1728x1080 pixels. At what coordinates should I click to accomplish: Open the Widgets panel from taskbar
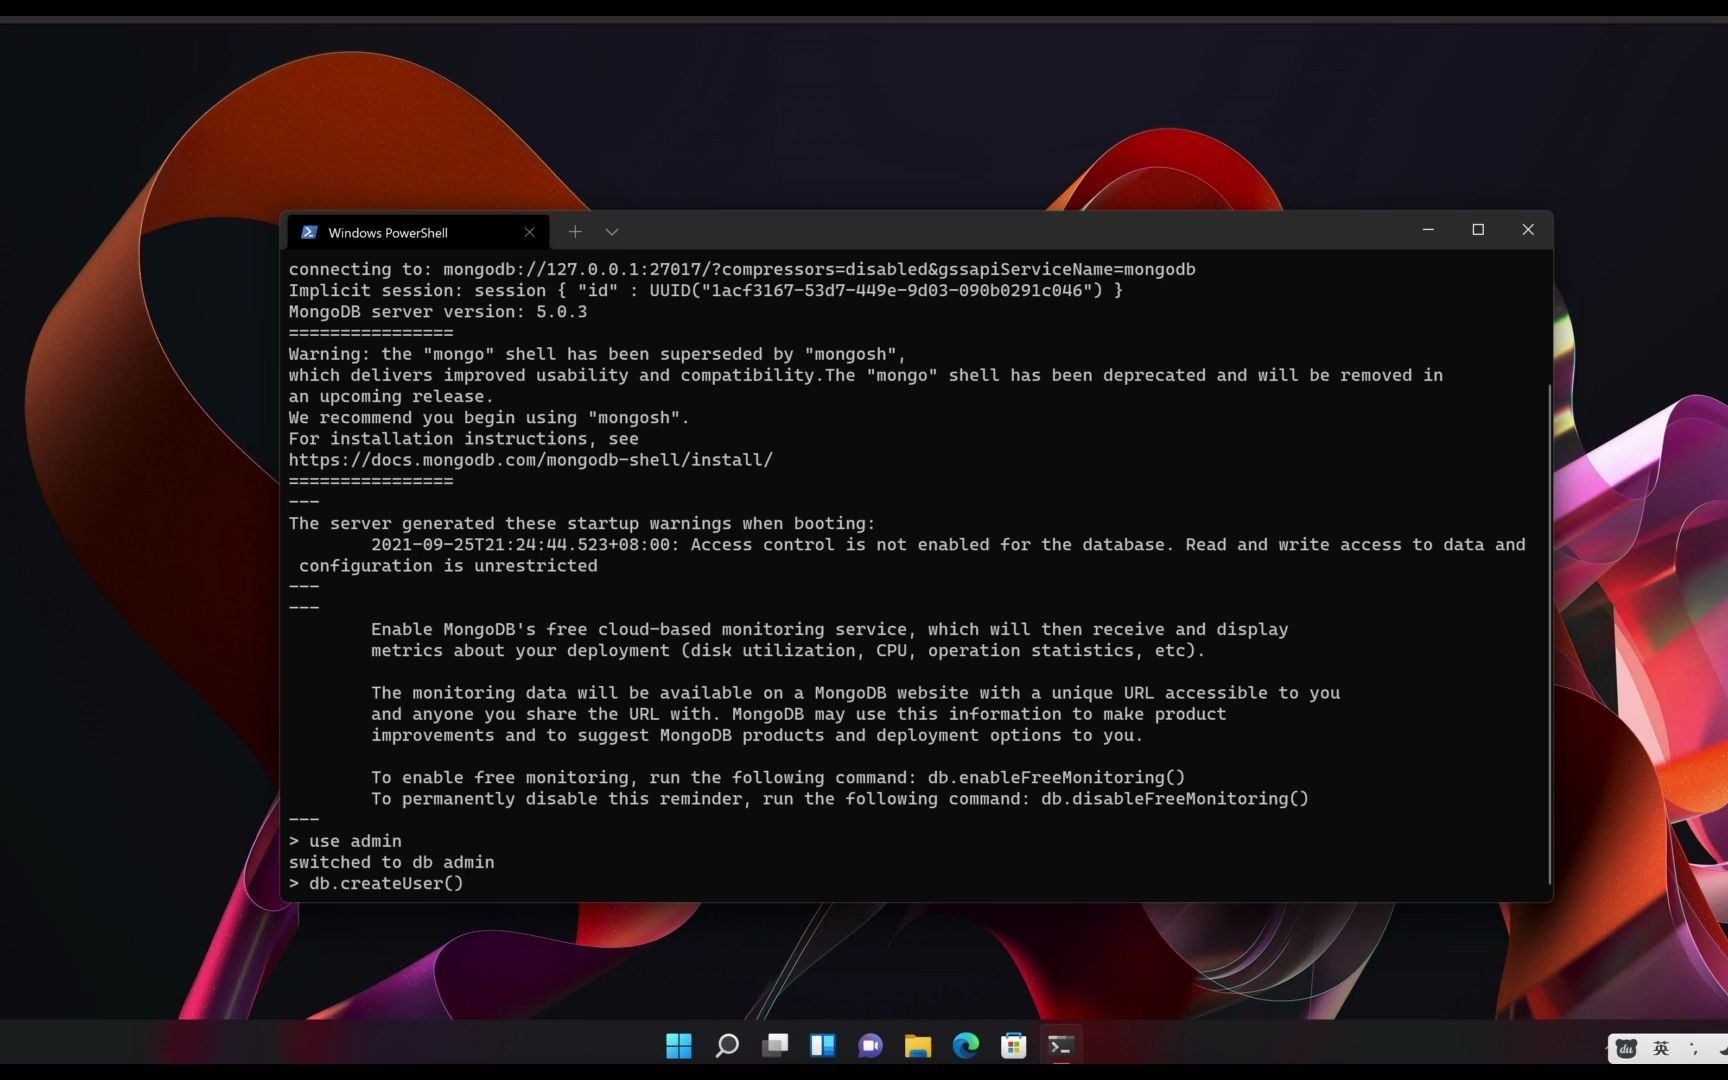click(x=823, y=1046)
